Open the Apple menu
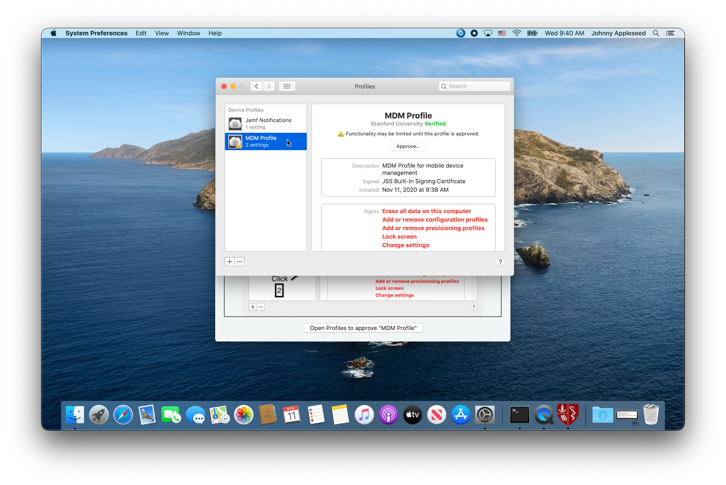Viewport: 726px width, 485px height. click(54, 33)
